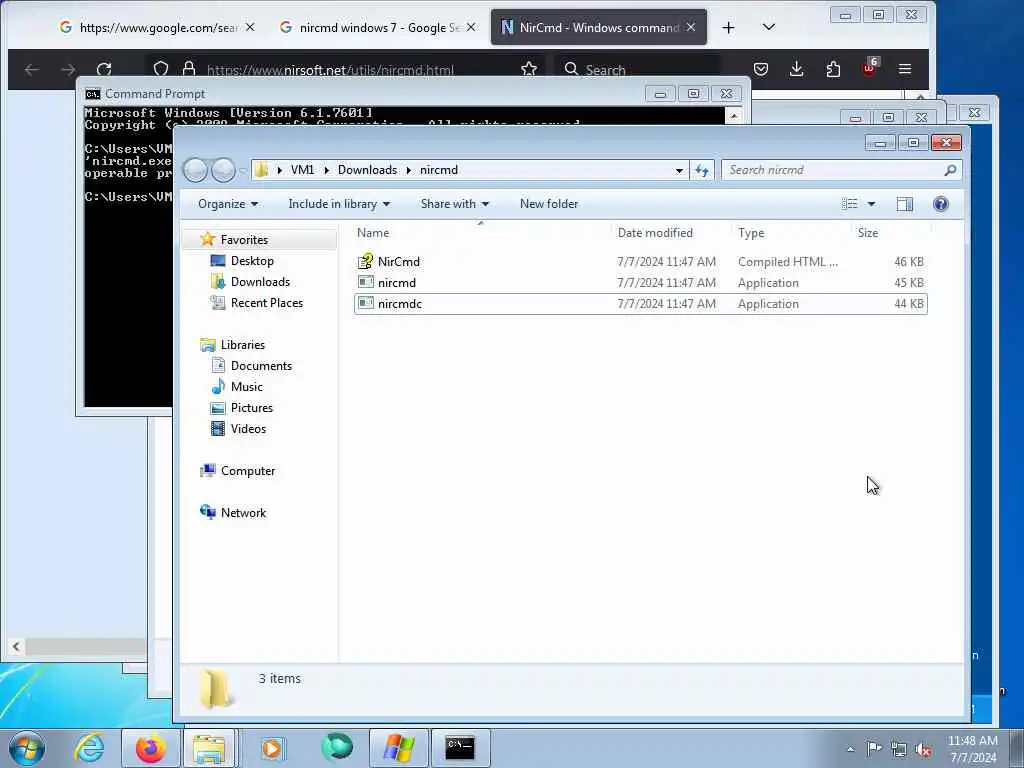Image resolution: width=1024 pixels, height=768 pixels.
Task: Expand address bar previous locations dropdown
Action: 679,170
